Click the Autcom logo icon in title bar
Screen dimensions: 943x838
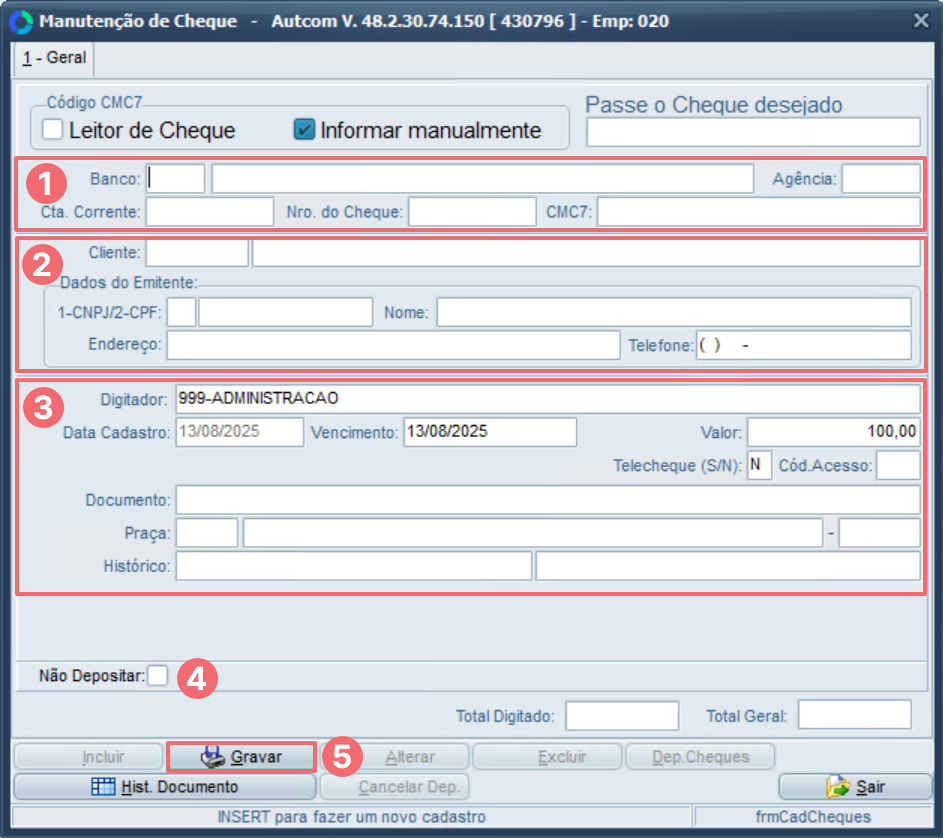21,22
